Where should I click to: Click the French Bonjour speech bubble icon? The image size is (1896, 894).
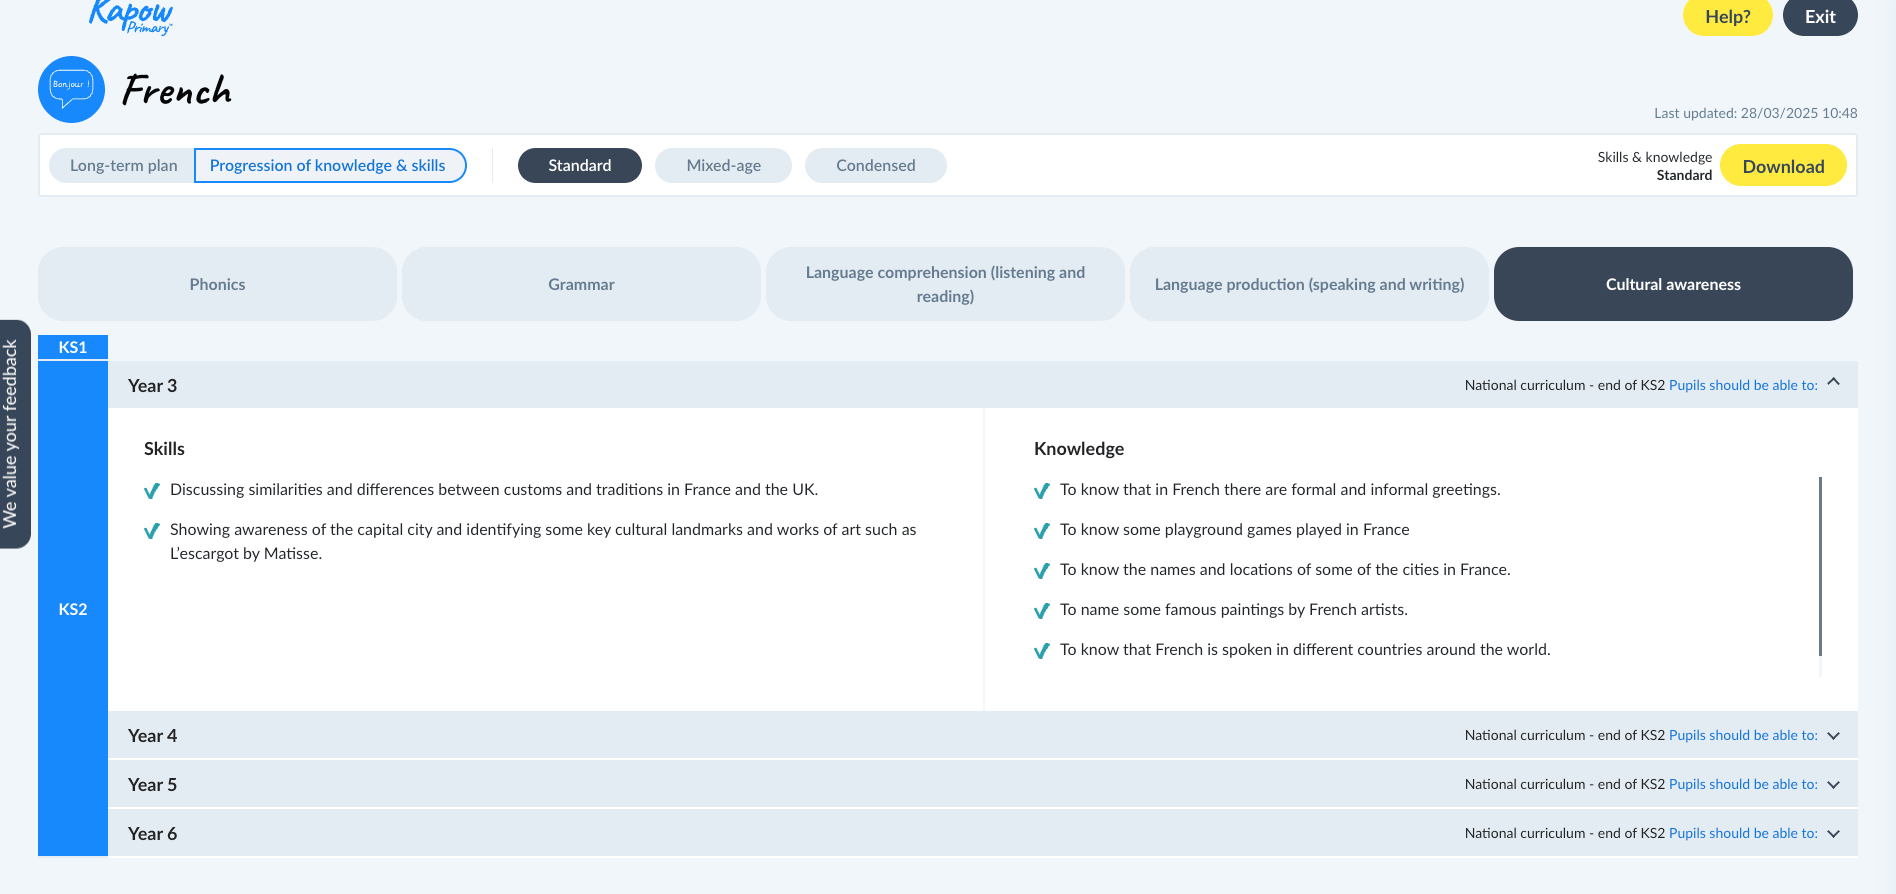coord(71,90)
